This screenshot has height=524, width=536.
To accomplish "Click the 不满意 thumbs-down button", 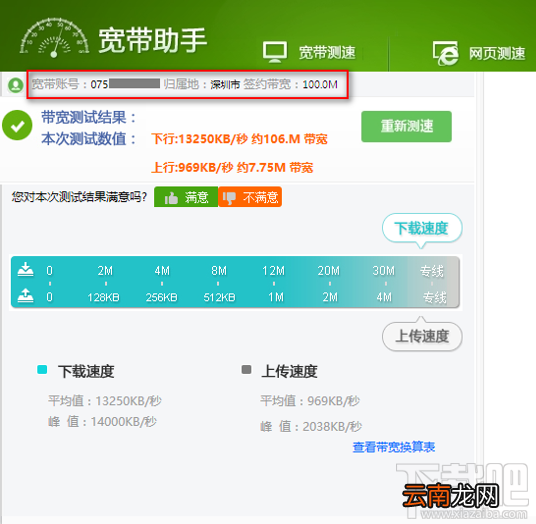I will tap(250, 197).
